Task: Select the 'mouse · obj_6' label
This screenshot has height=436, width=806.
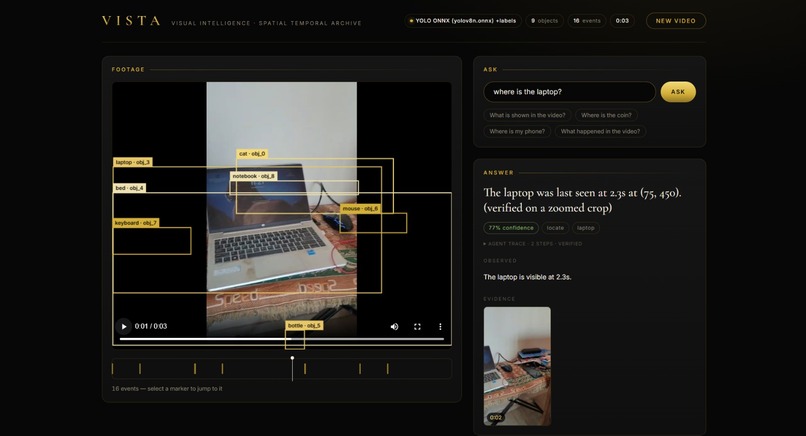Action: tap(360, 208)
